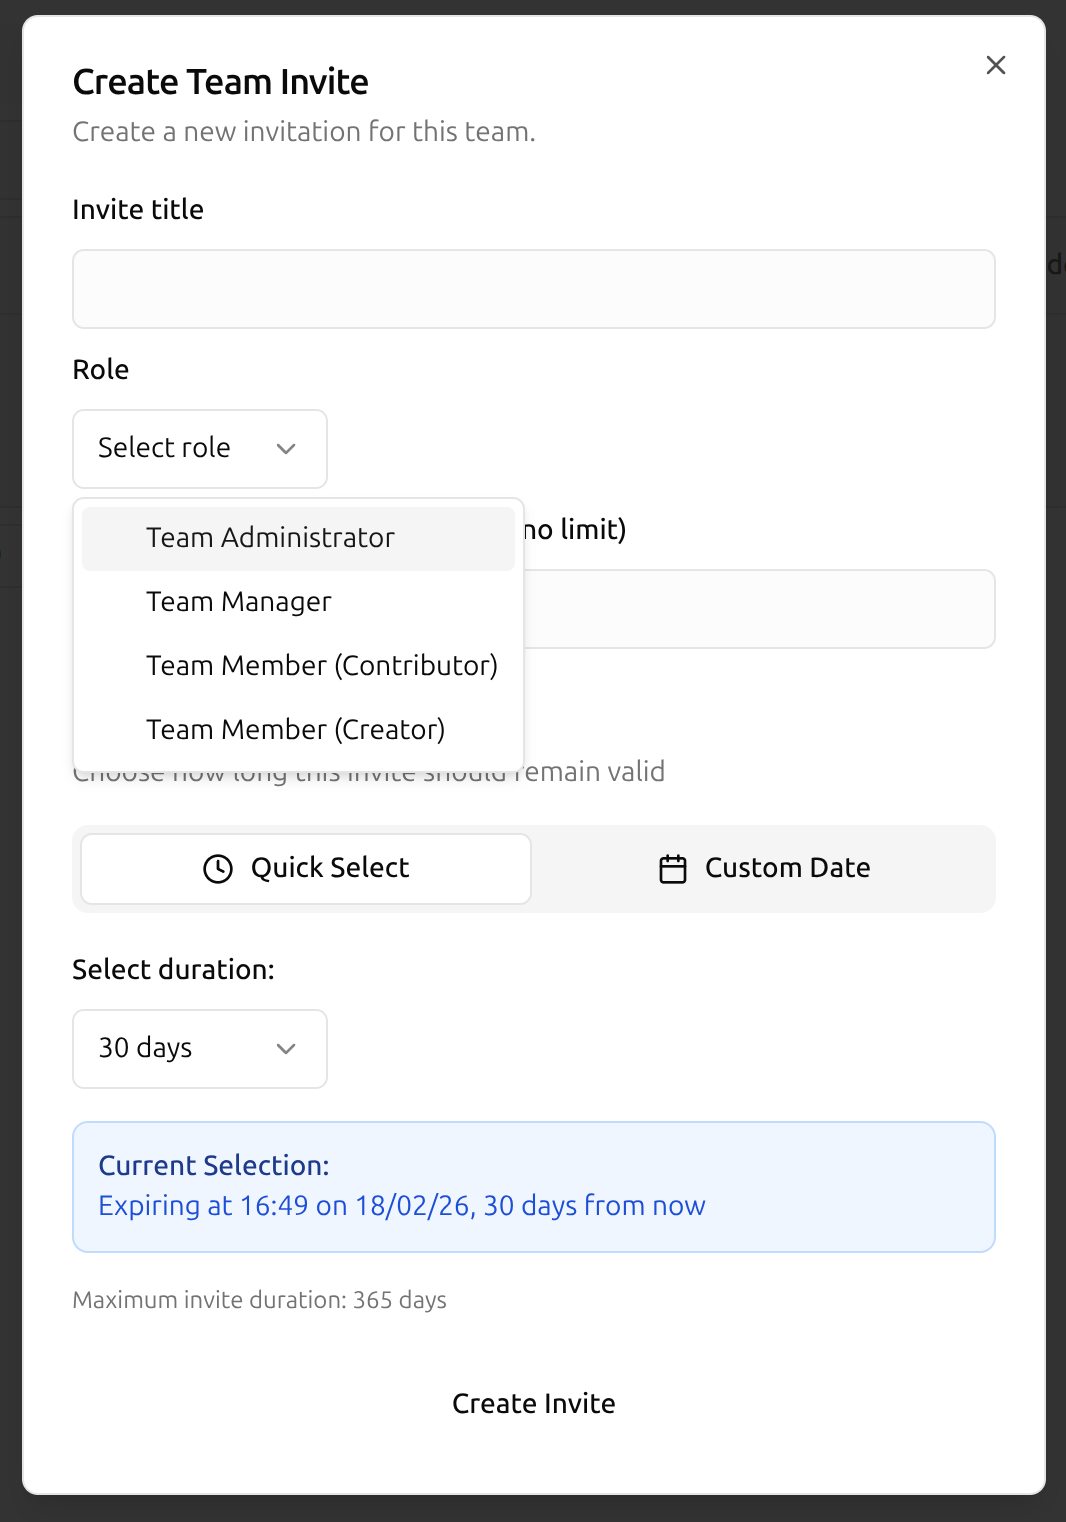Viewport: 1066px width, 1522px height.
Task: Switch to the Quick Select tab
Action: coord(306,868)
